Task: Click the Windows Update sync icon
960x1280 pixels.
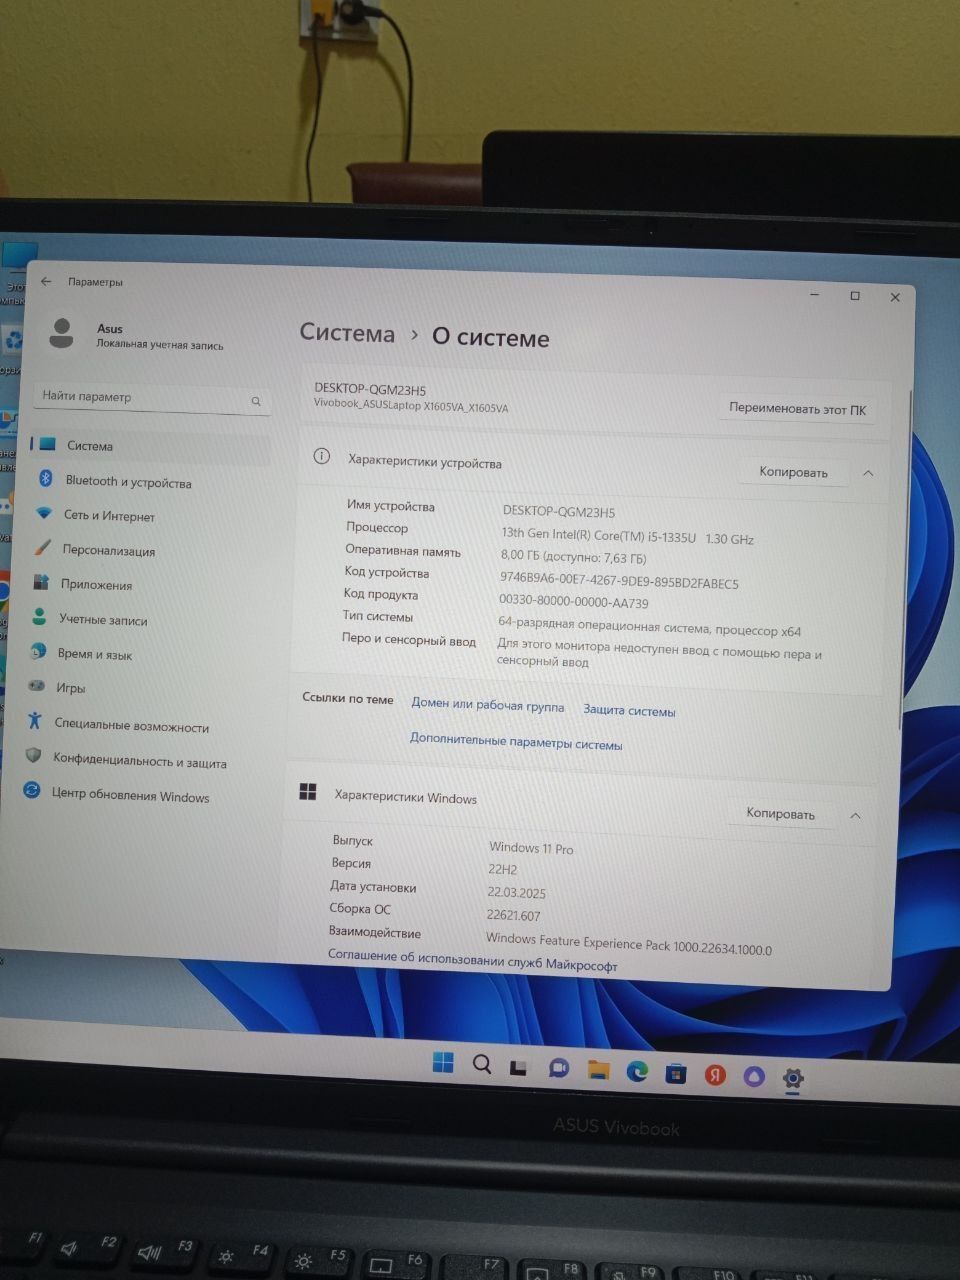Action: [x=32, y=791]
